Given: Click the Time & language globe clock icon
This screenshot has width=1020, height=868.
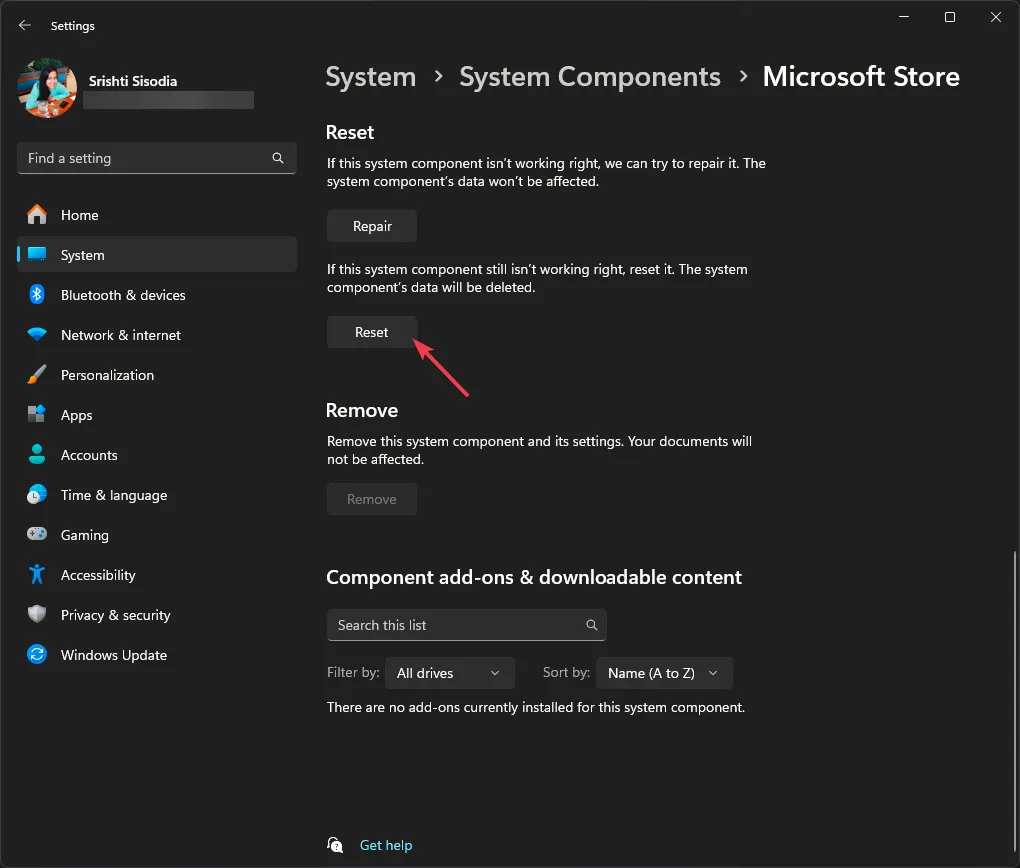Looking at the screenshot, I should [37, 495].
